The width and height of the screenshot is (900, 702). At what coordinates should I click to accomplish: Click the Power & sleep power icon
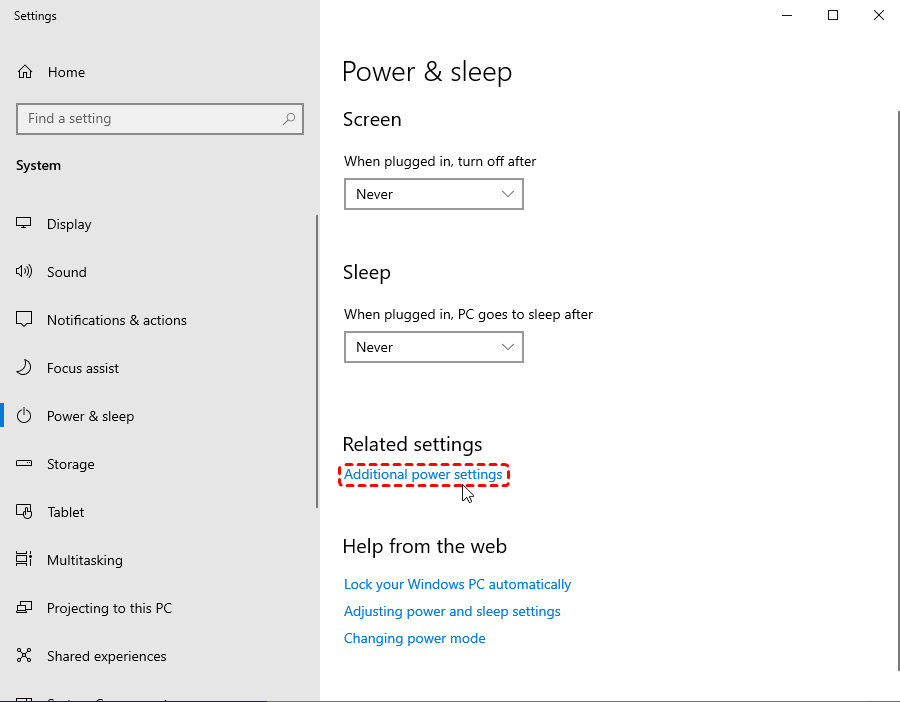click(x=24, y=416)
